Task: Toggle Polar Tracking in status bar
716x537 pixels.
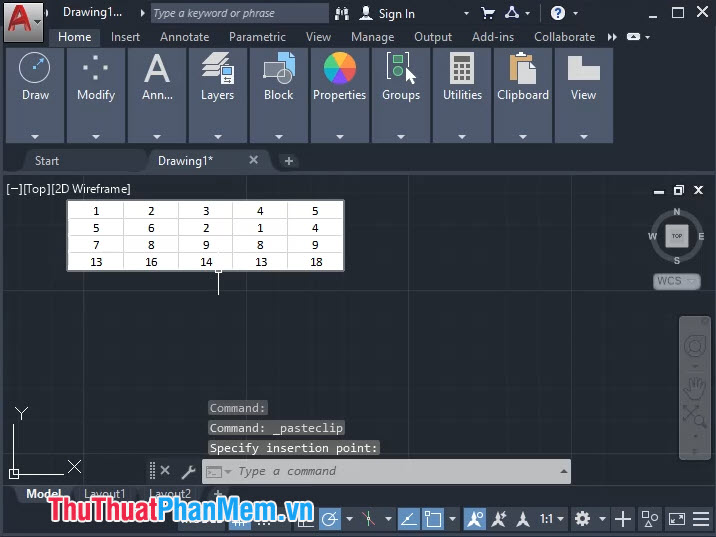Action: 330,519
